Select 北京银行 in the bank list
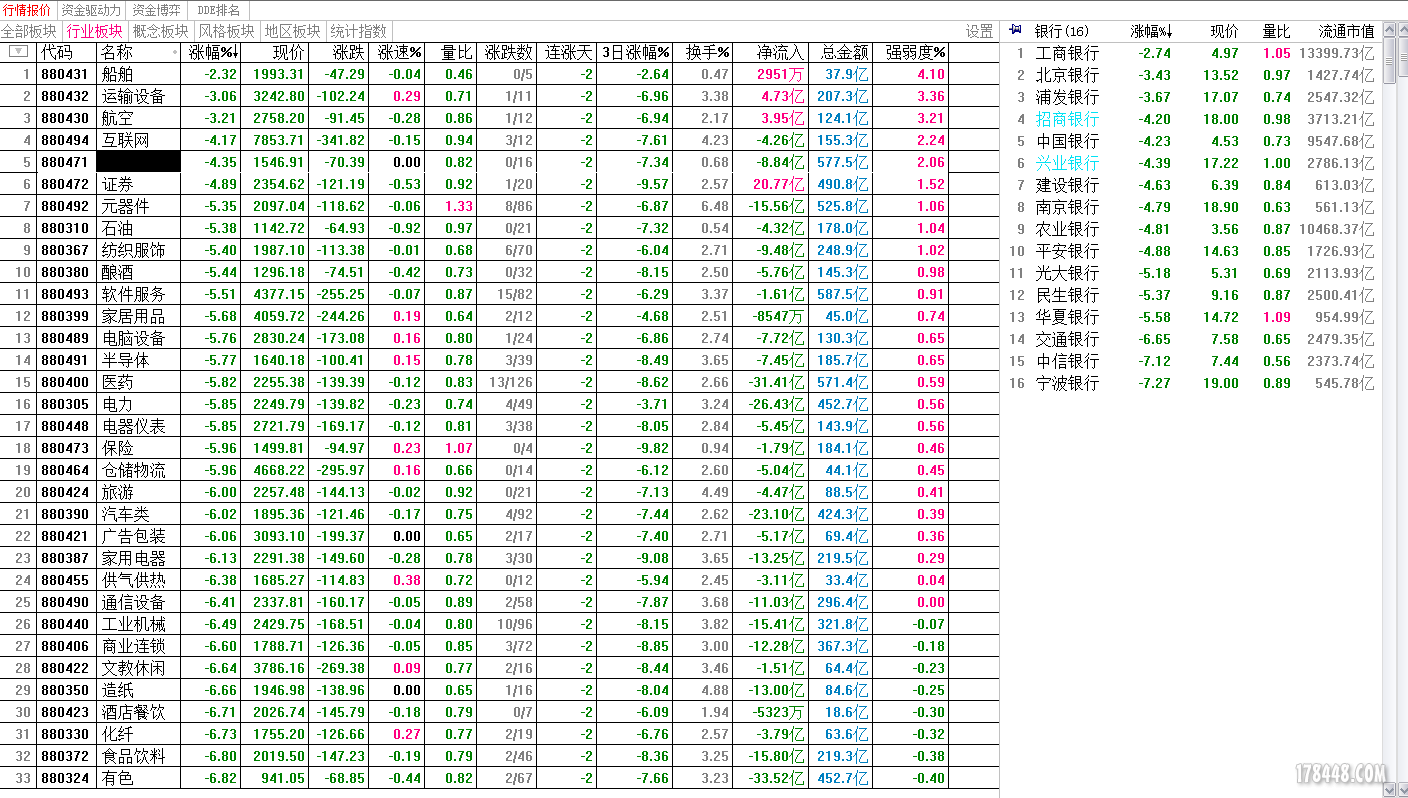 [x=1191, y=75]
